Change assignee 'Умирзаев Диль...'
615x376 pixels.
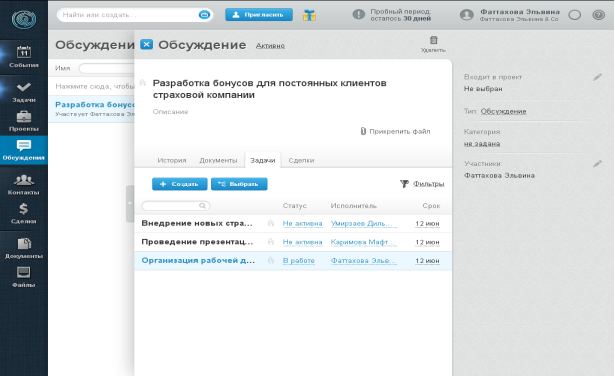364,223
